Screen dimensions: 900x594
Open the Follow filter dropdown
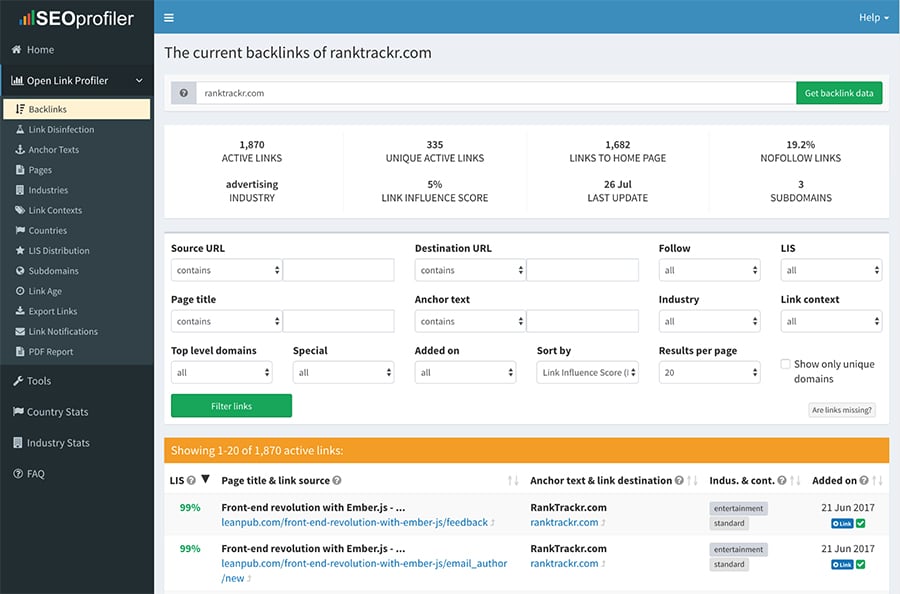[709, 270]
